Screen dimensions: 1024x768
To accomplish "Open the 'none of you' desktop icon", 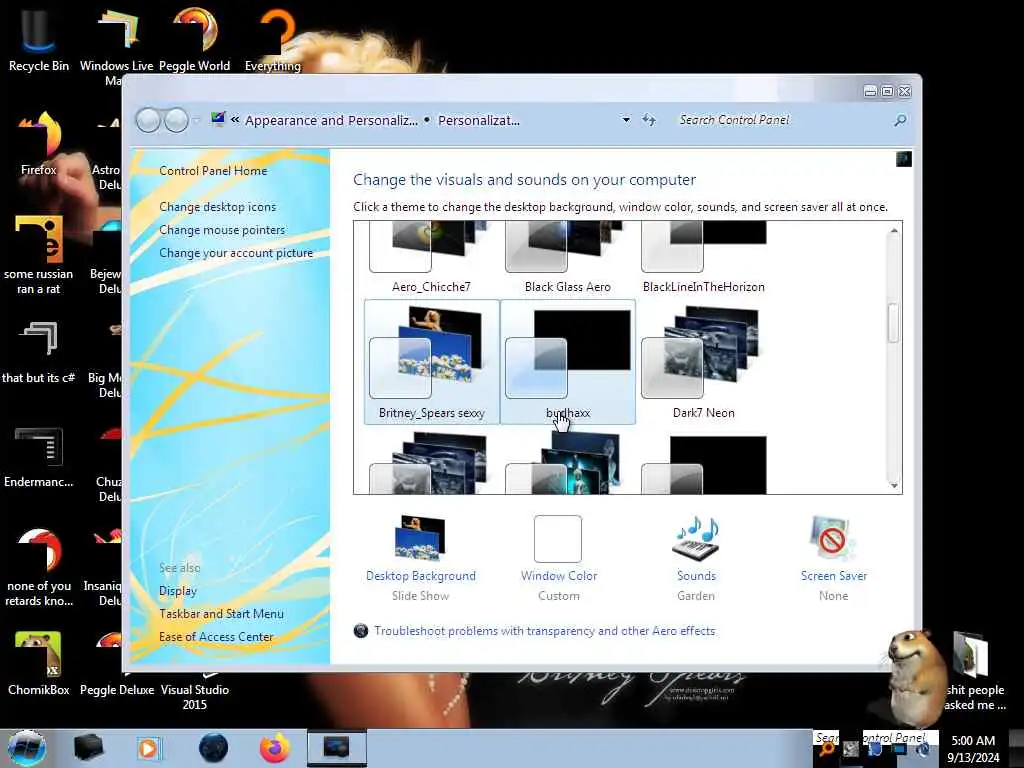I will 39,567.
